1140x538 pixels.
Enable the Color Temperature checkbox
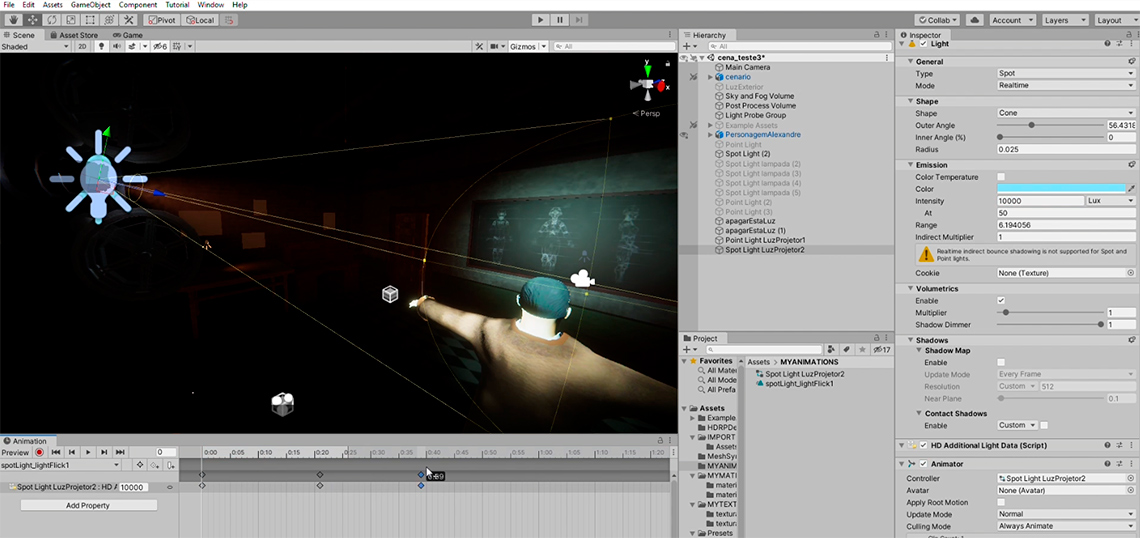tap(1001, 177)
